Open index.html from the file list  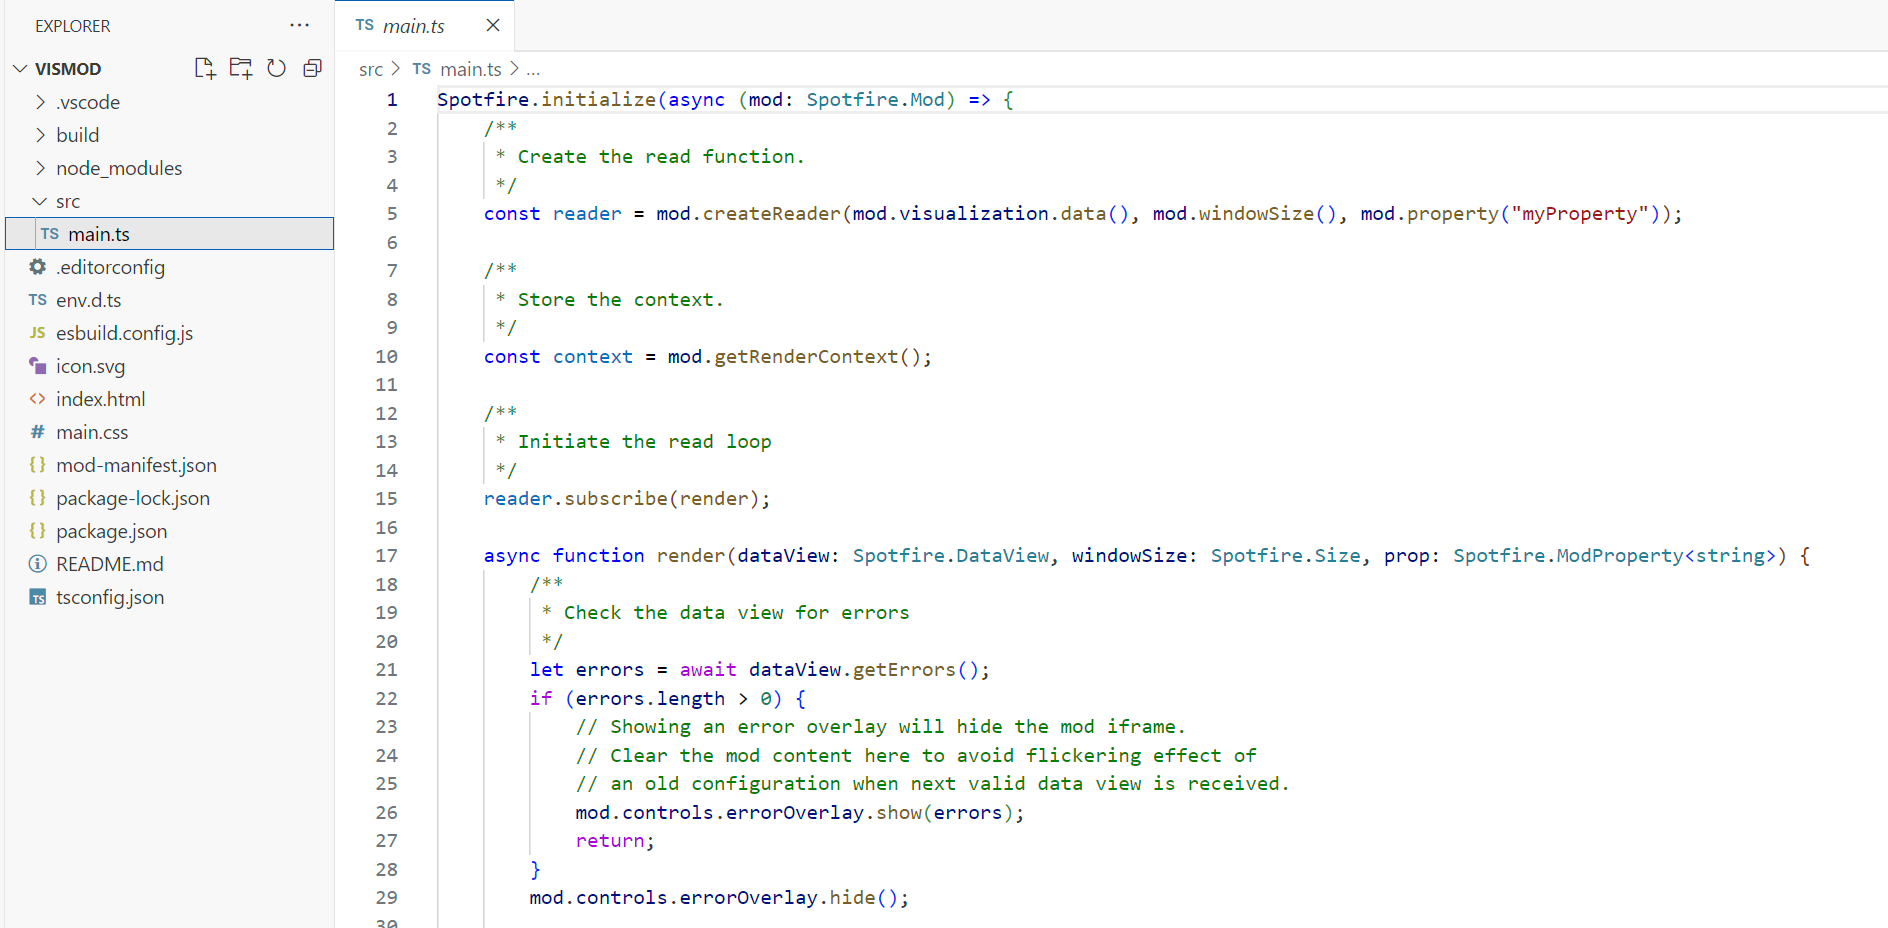[x=170, y=399]
